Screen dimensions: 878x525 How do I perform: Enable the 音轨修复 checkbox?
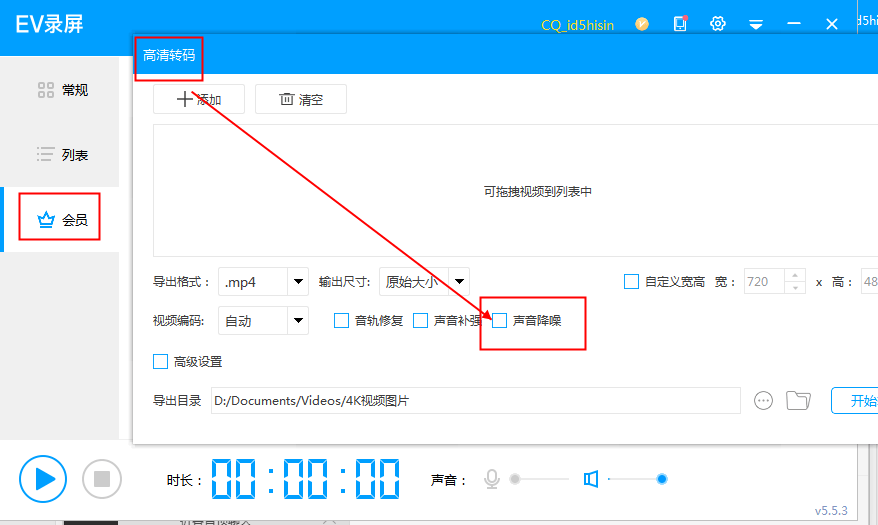tap(341, 321)
